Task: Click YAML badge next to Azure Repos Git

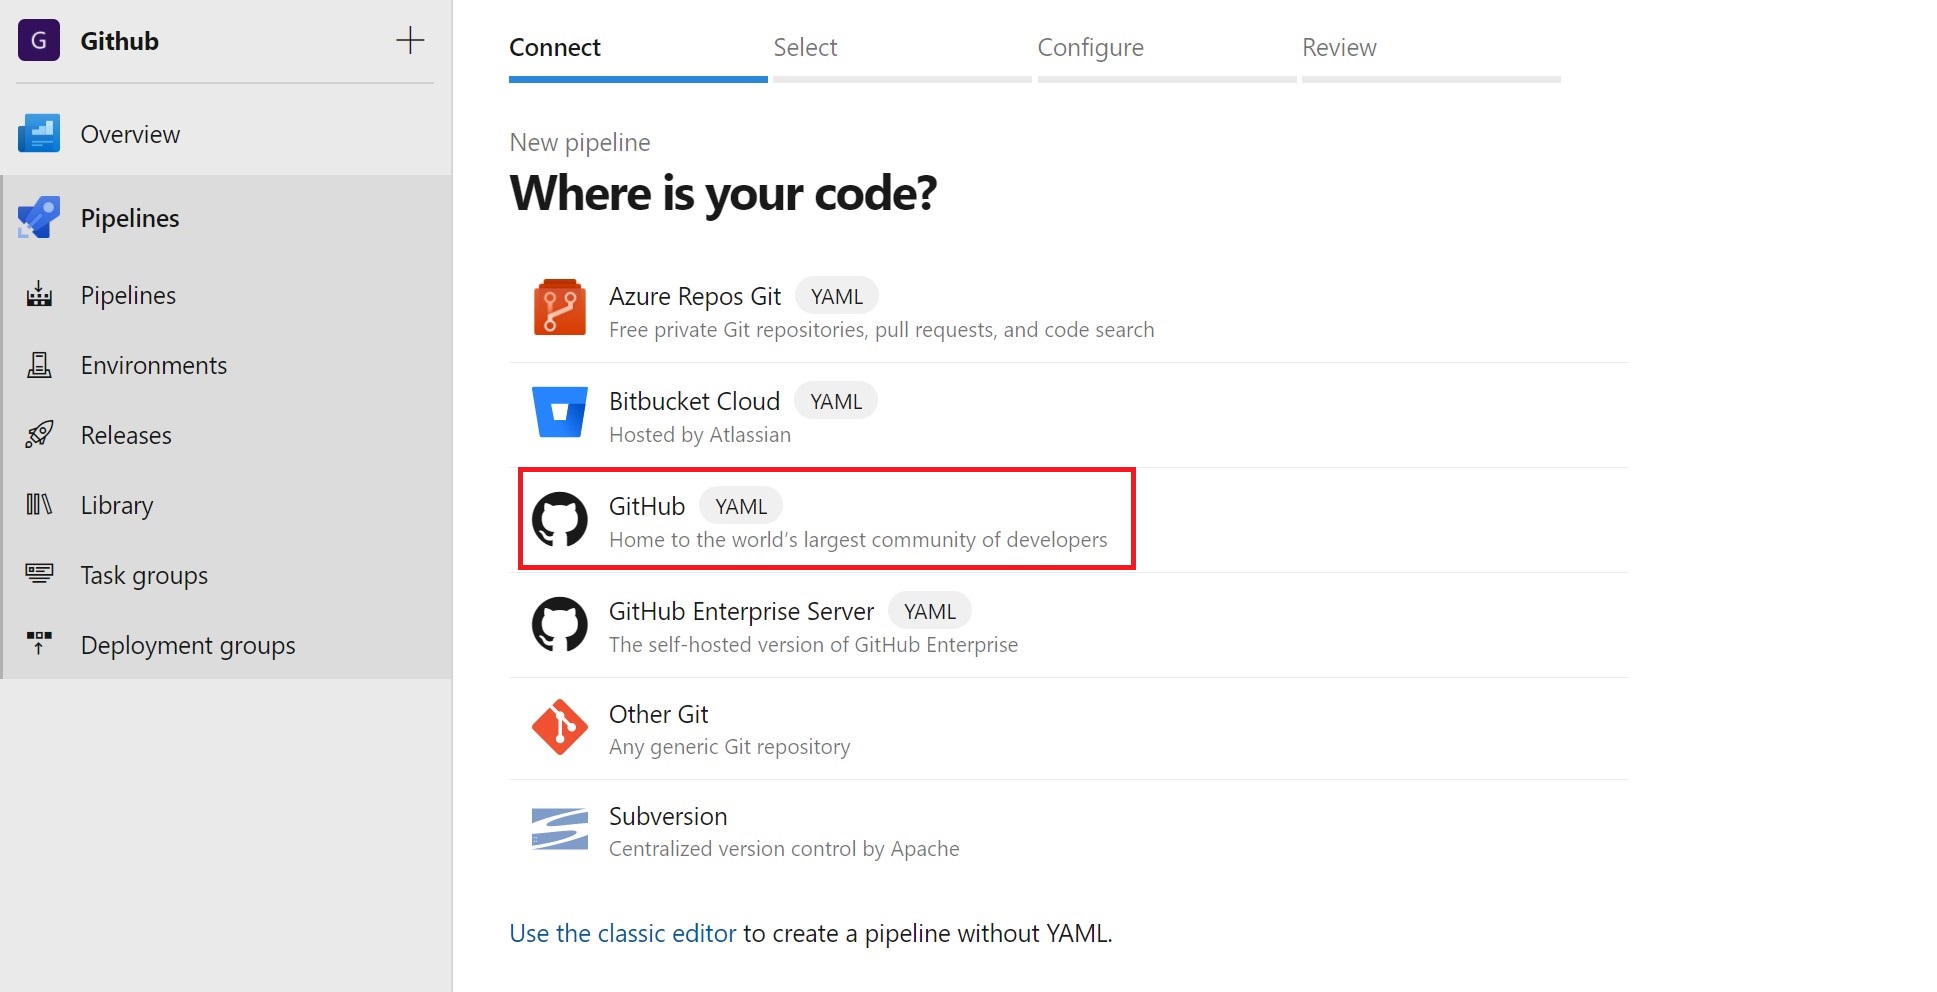Action: point(836,296)
